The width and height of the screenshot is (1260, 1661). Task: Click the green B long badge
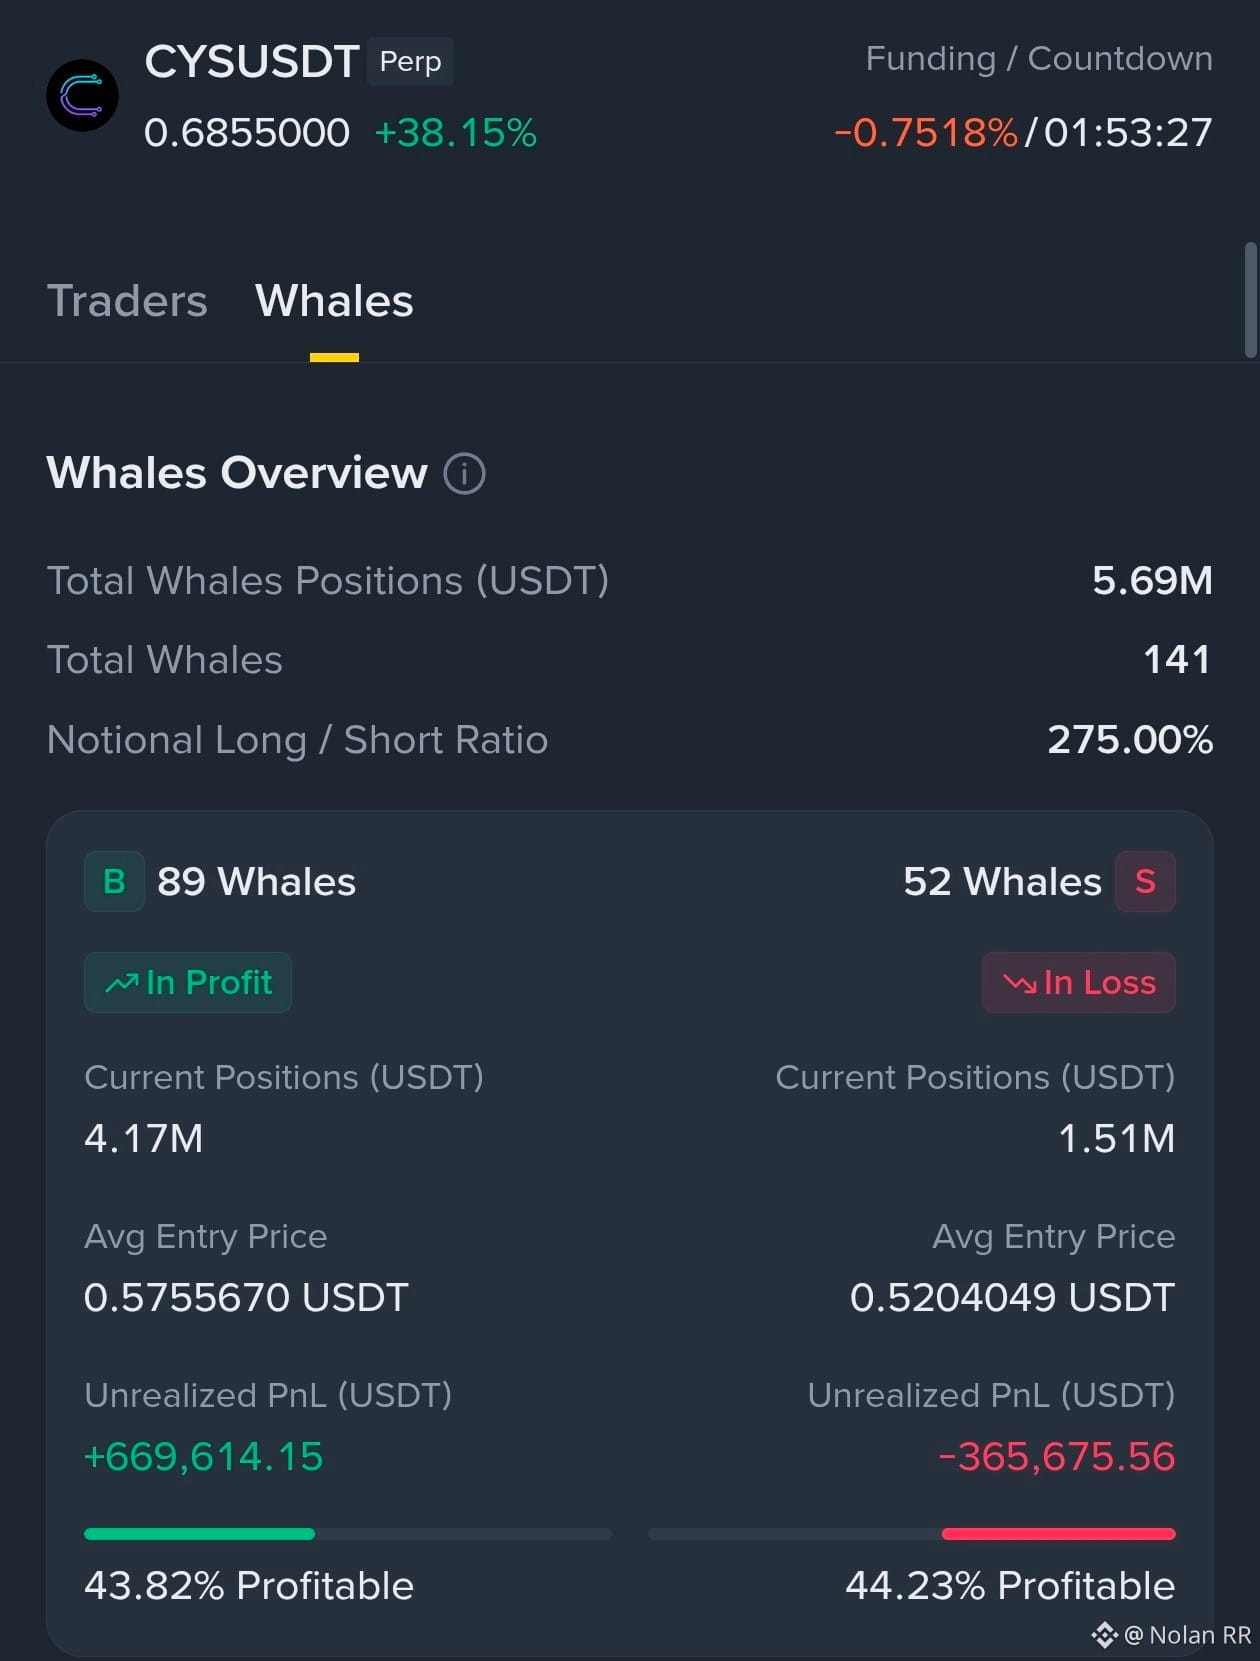114,881
